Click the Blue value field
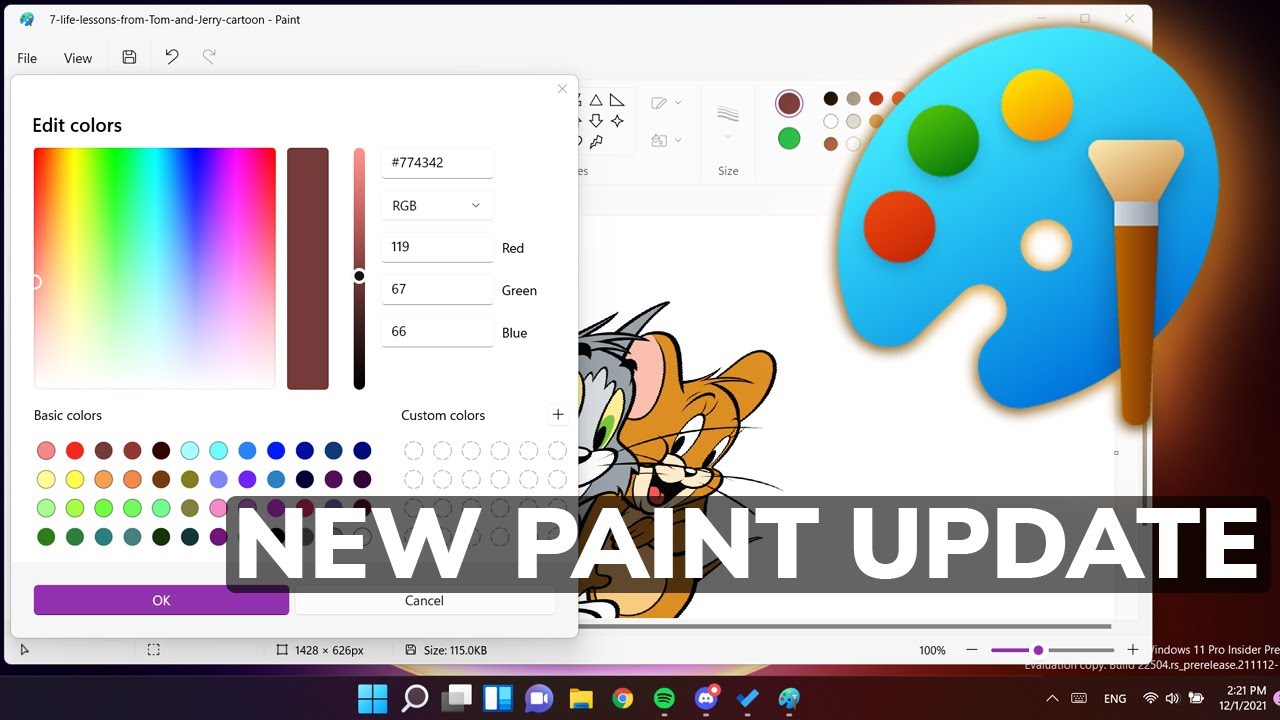The image size is (1280, 720). tap(437, 332)
